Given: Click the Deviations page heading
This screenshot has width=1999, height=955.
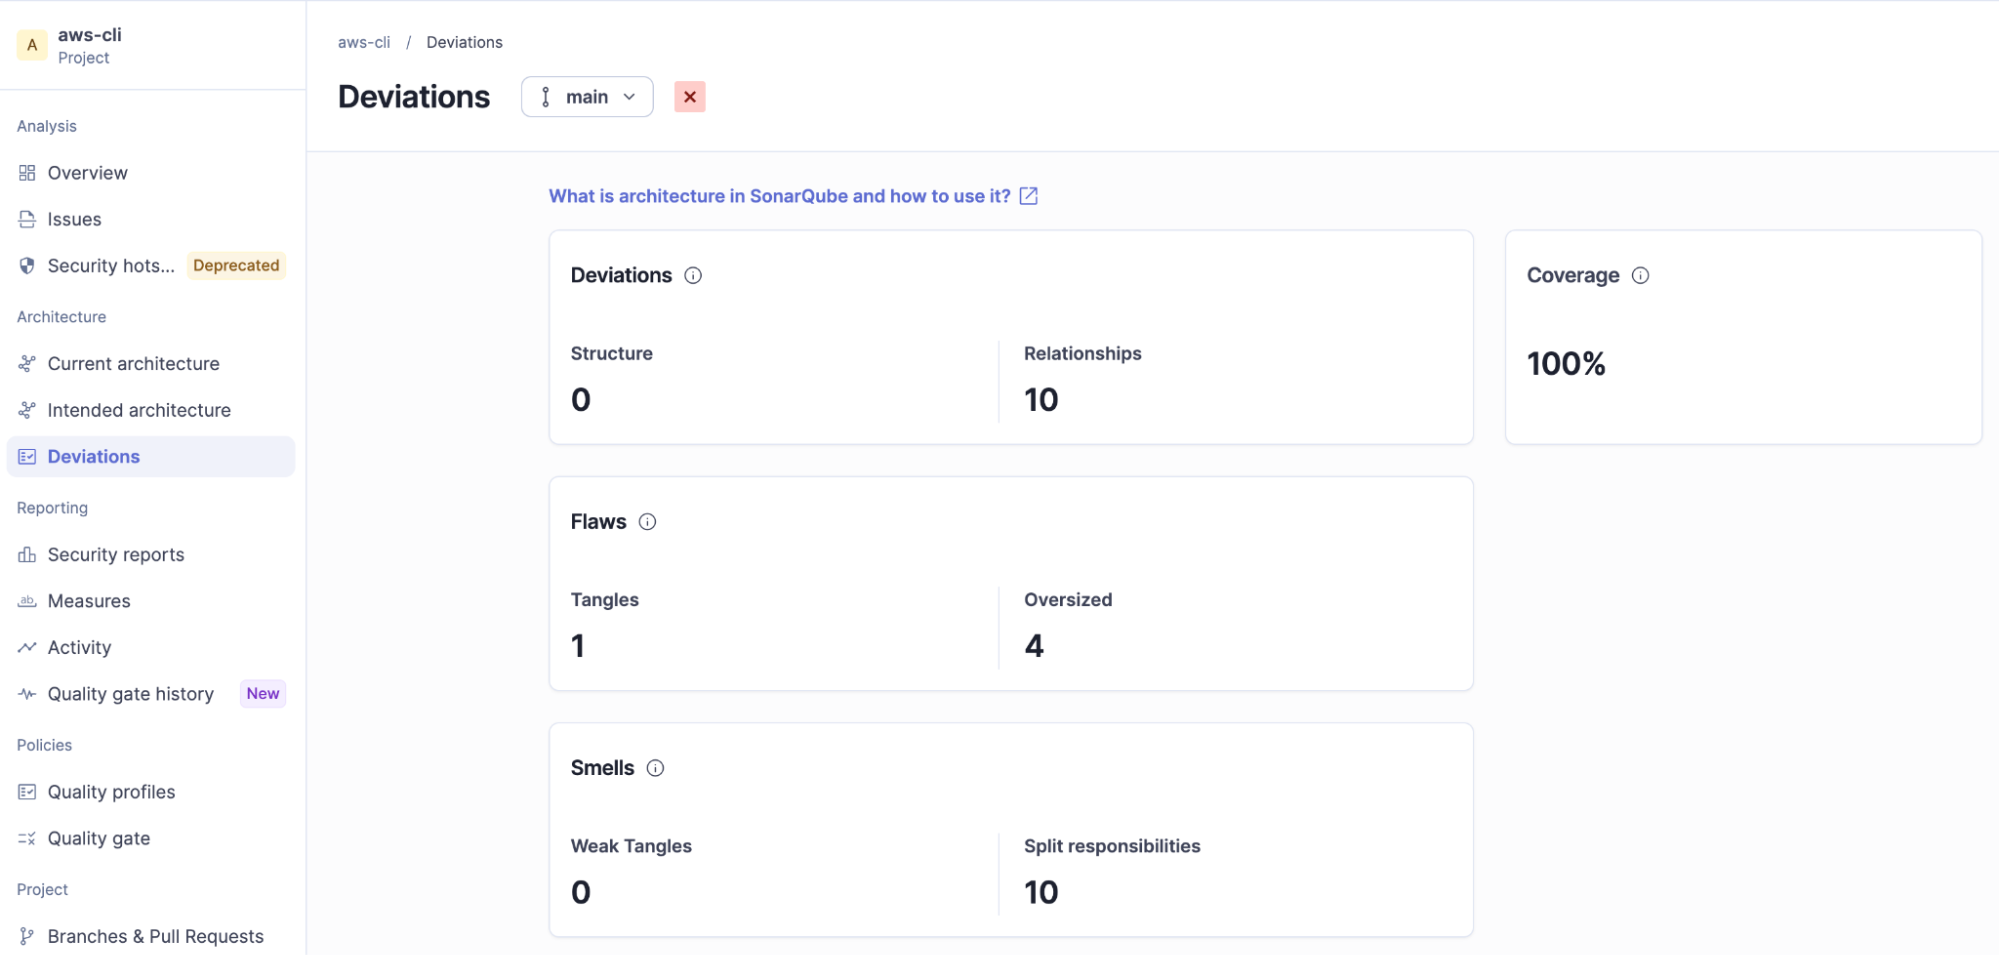Looking at the screenshot, I should 414,97.
